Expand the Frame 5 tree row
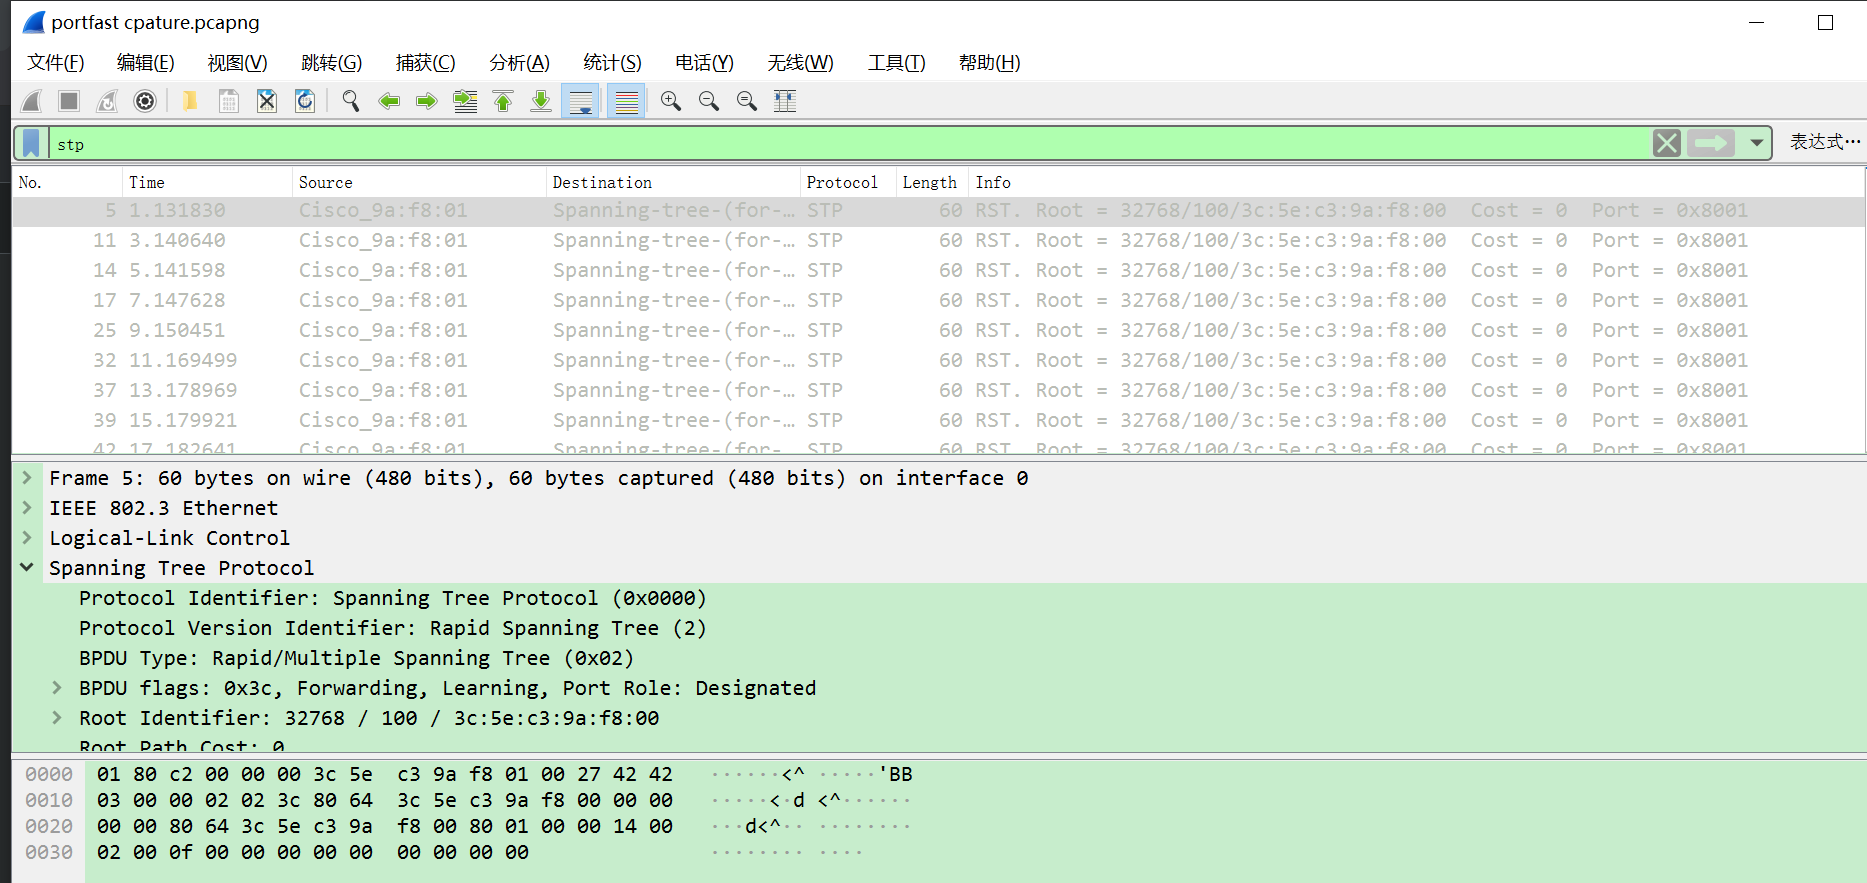This screenshot has height=883, width=1867. point(28,478)
